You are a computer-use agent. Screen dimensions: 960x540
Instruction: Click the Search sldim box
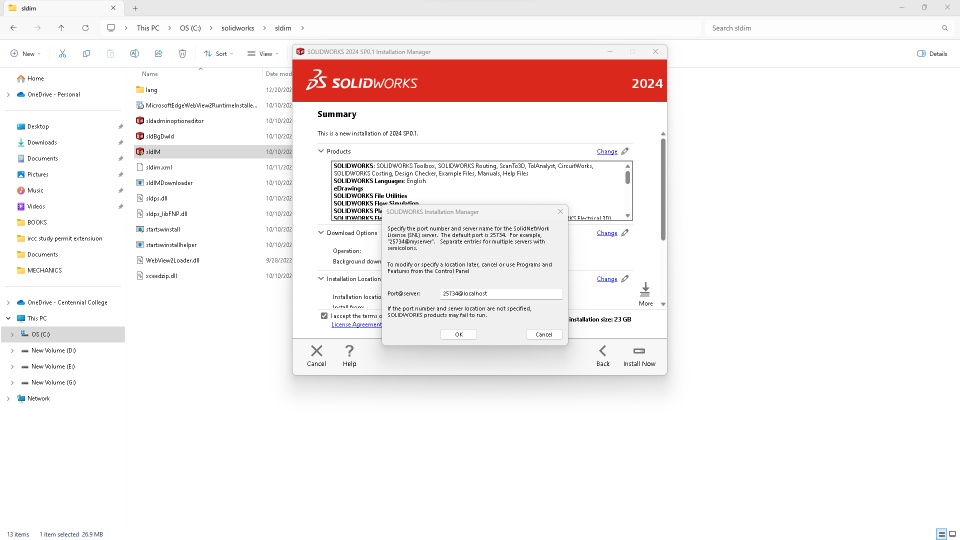829,28
